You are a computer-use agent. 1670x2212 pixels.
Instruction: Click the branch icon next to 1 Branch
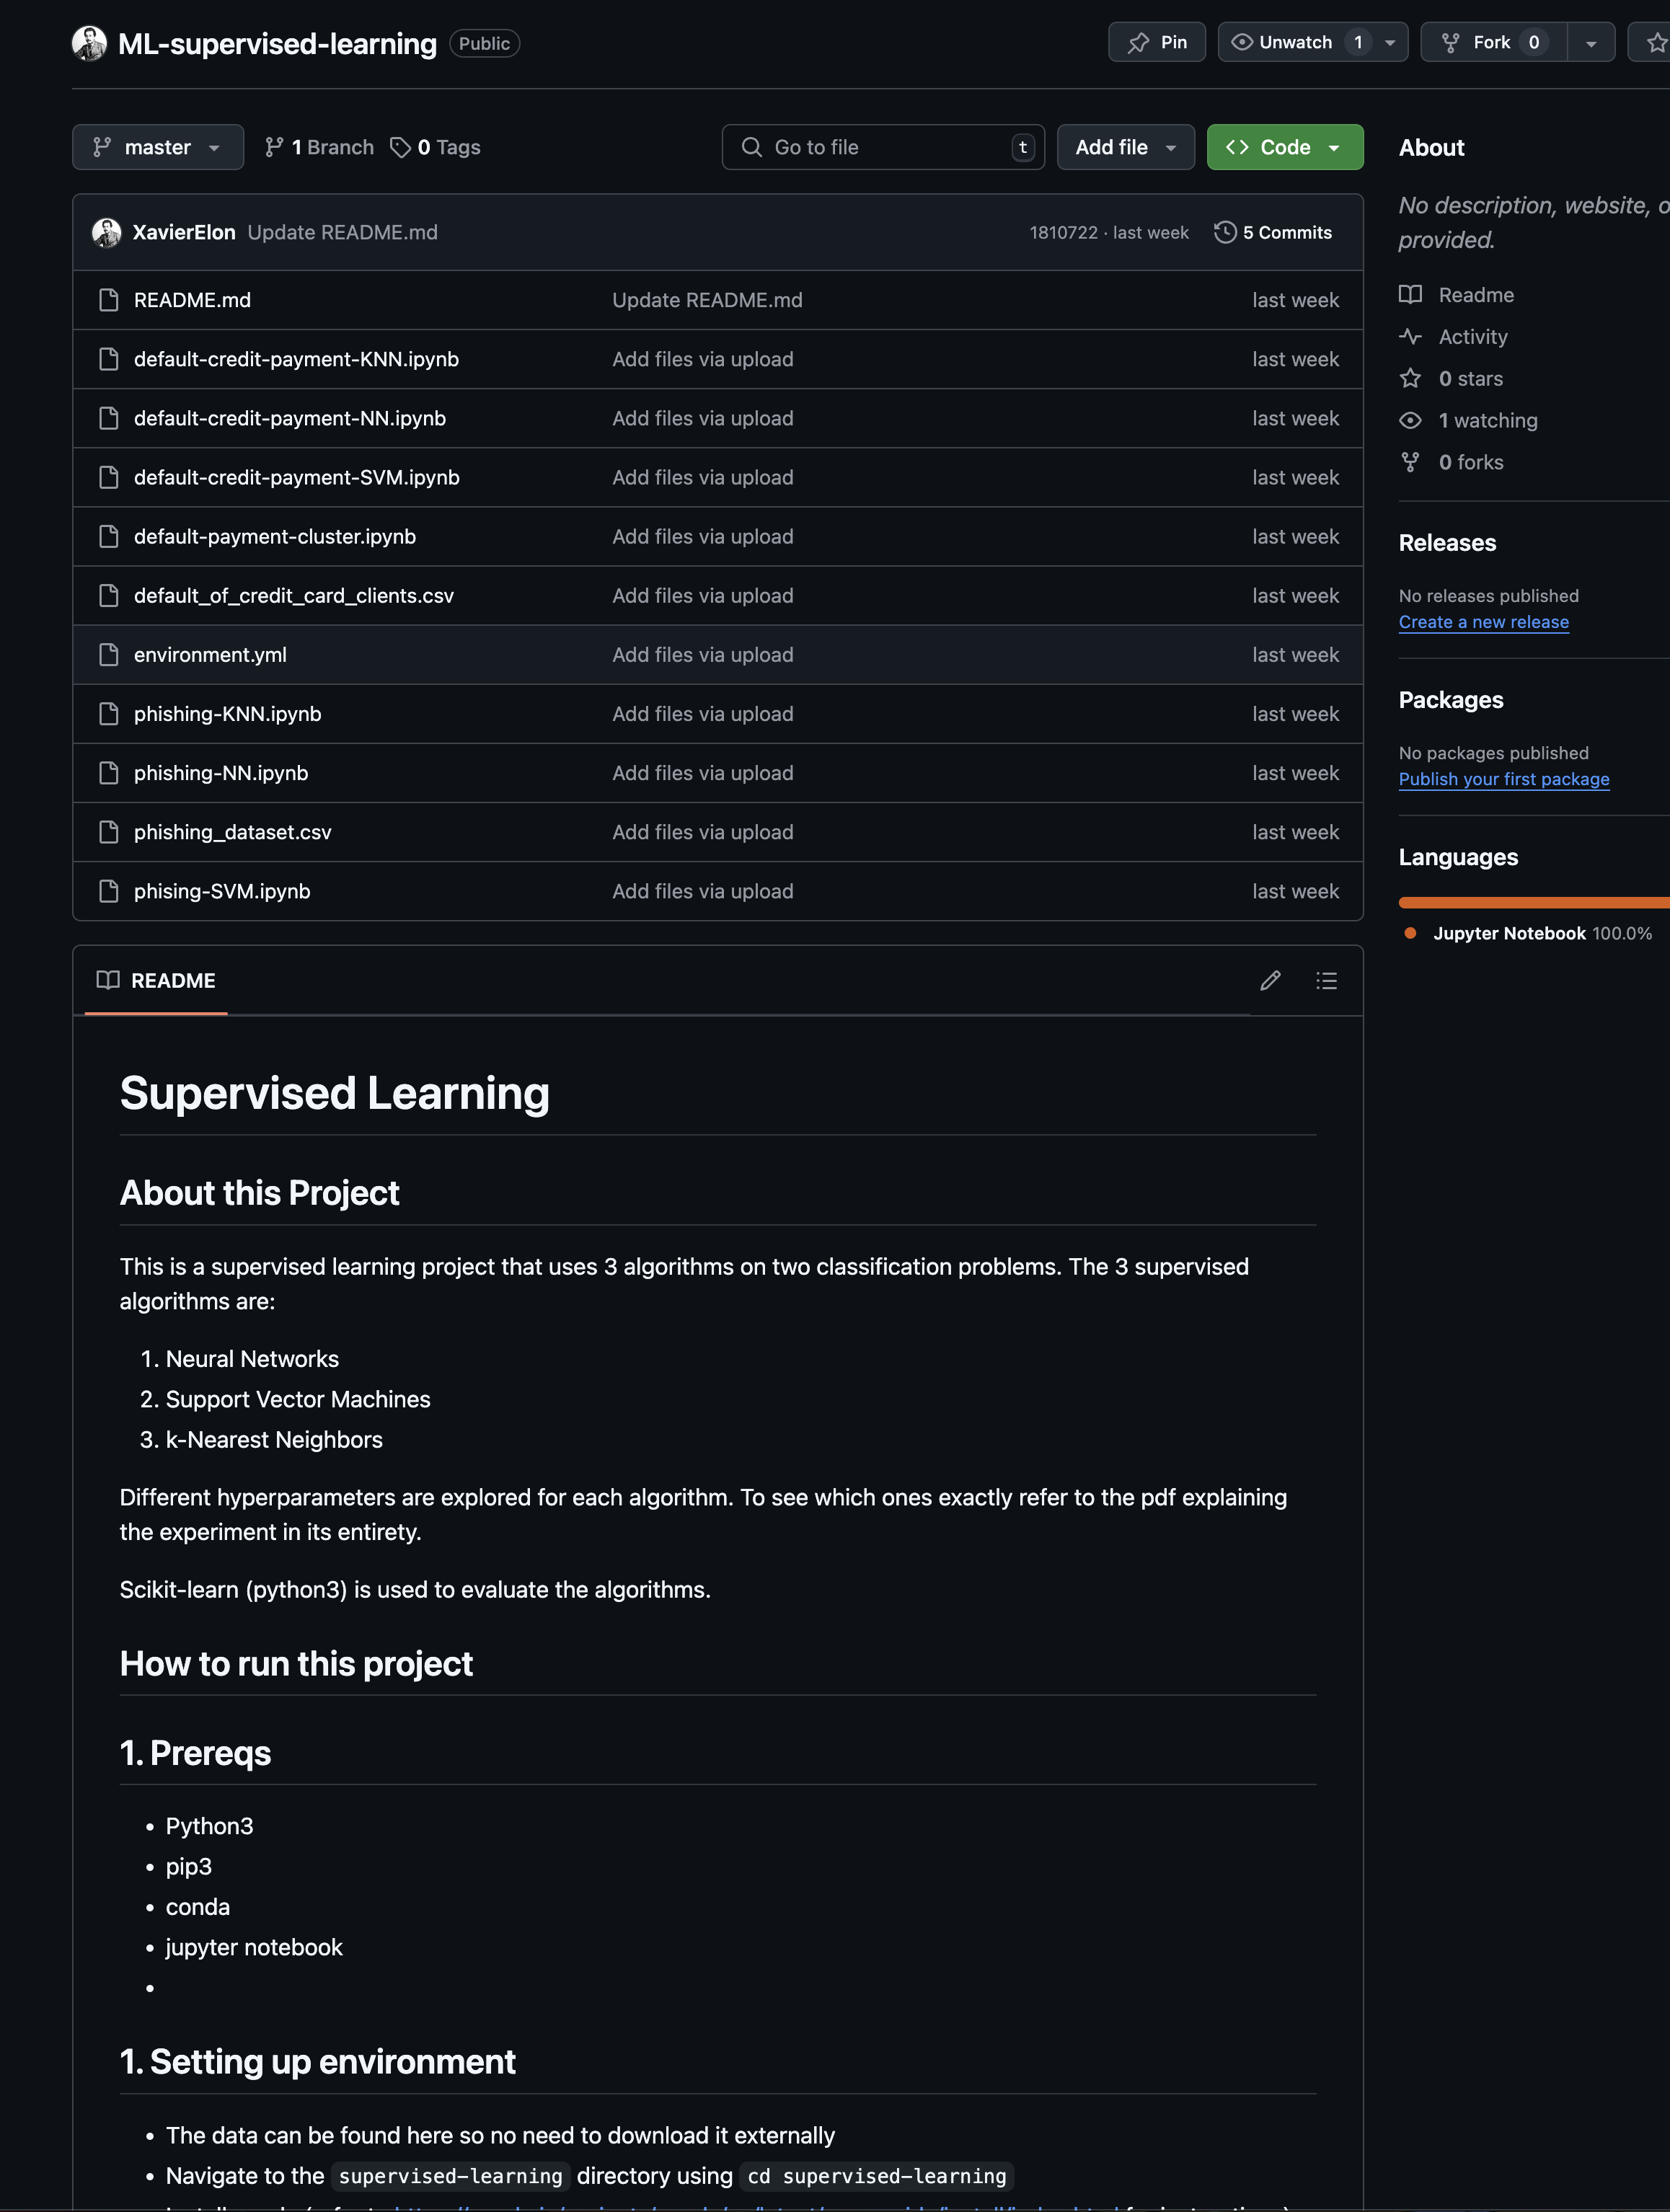[274, 148]
